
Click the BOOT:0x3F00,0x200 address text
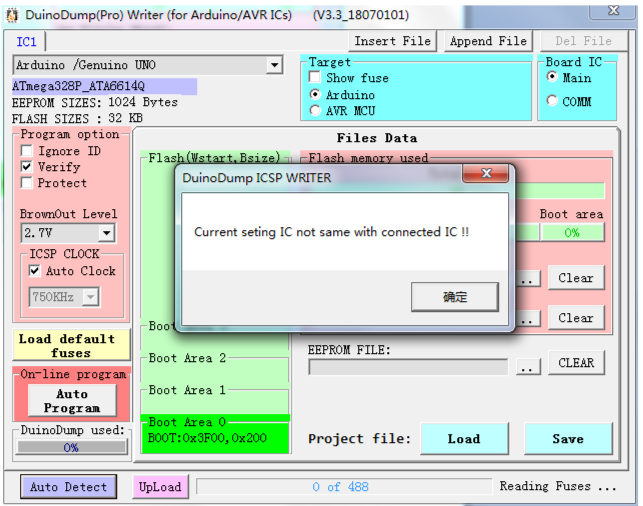(x=207, y=438)
